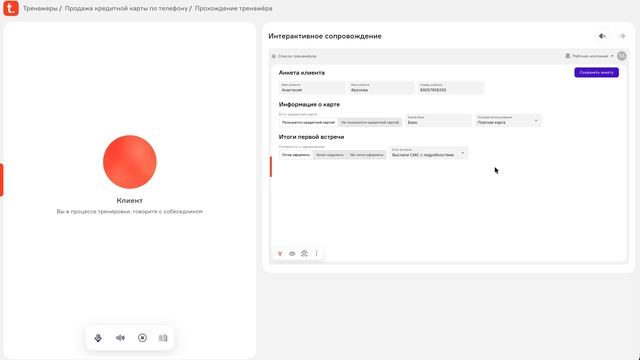Open the Тренажеры breadcrumb link
This screenshot has width=640, height=360.
click(x=40, y=8)
